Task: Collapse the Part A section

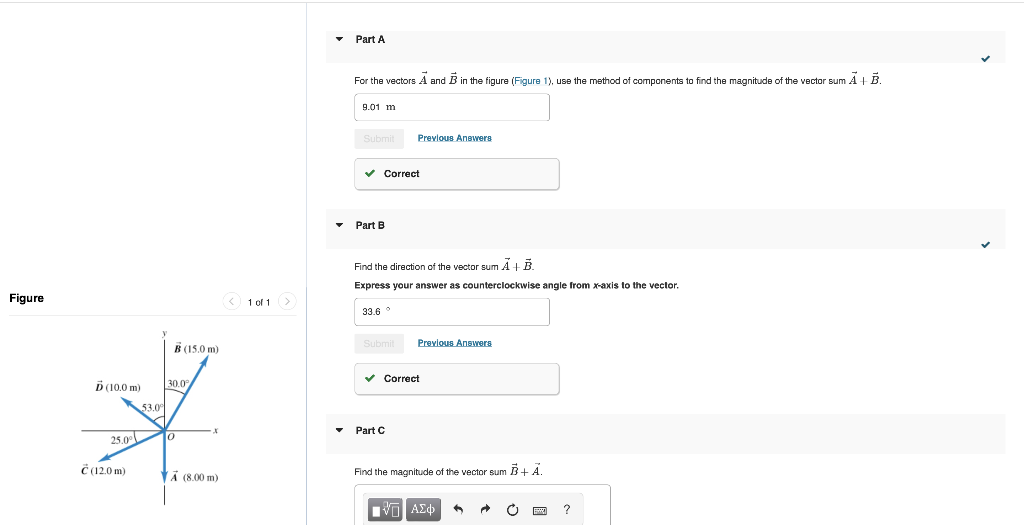Action: pos(340,40)
